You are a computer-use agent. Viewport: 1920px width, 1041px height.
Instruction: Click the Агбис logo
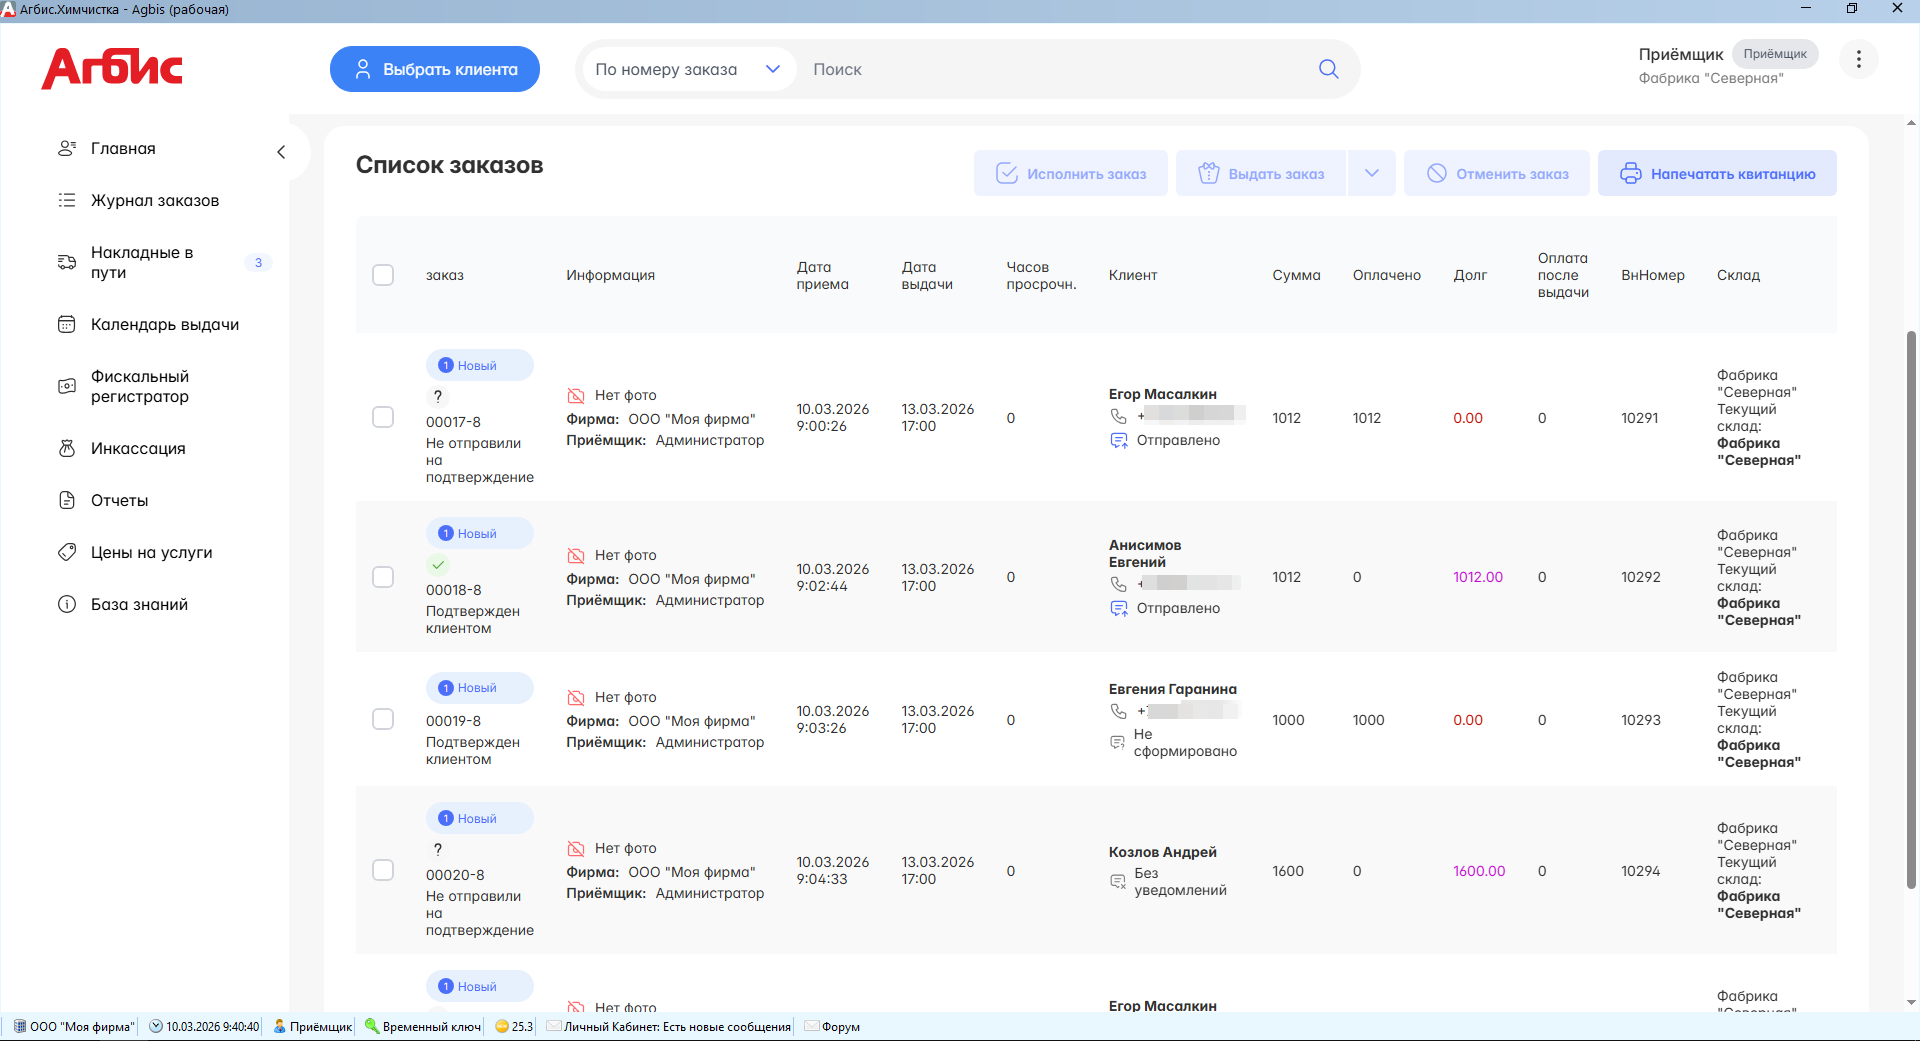[112, 69]
